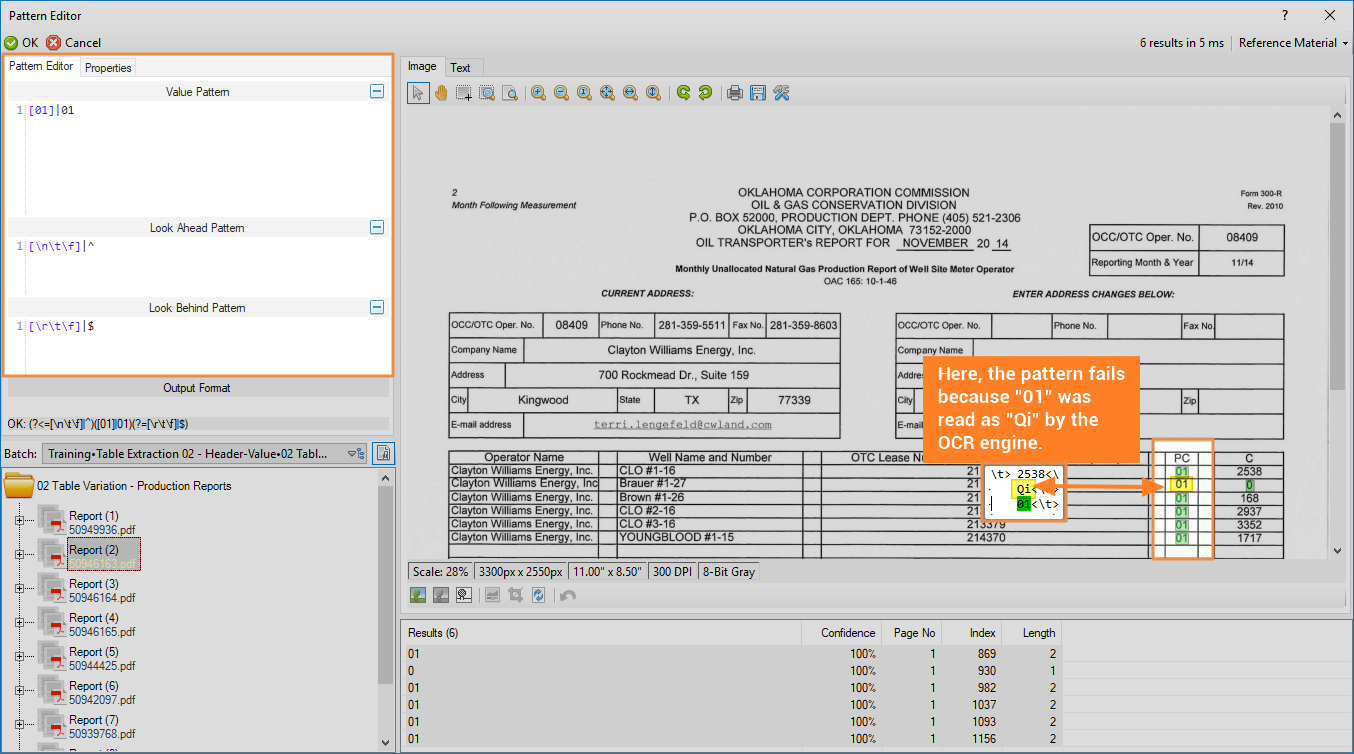
Task: Select the pointer arrow tool
Action: (x=418, y=93)
